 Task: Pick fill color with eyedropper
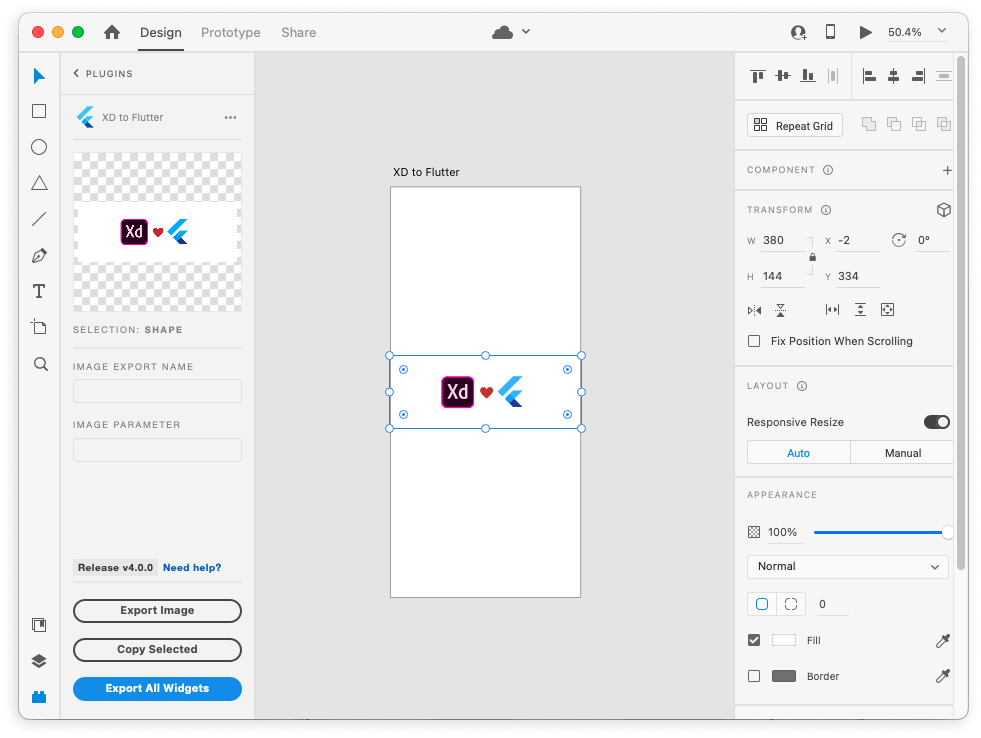(x=942, y=640)
